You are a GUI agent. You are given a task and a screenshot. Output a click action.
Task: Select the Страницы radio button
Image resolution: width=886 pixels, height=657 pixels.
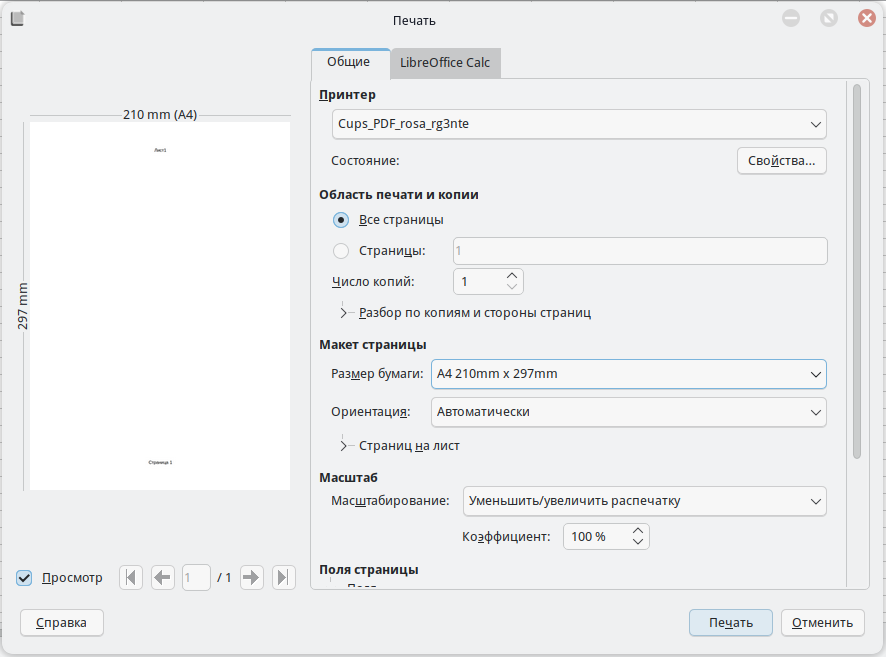coord(341,251)
